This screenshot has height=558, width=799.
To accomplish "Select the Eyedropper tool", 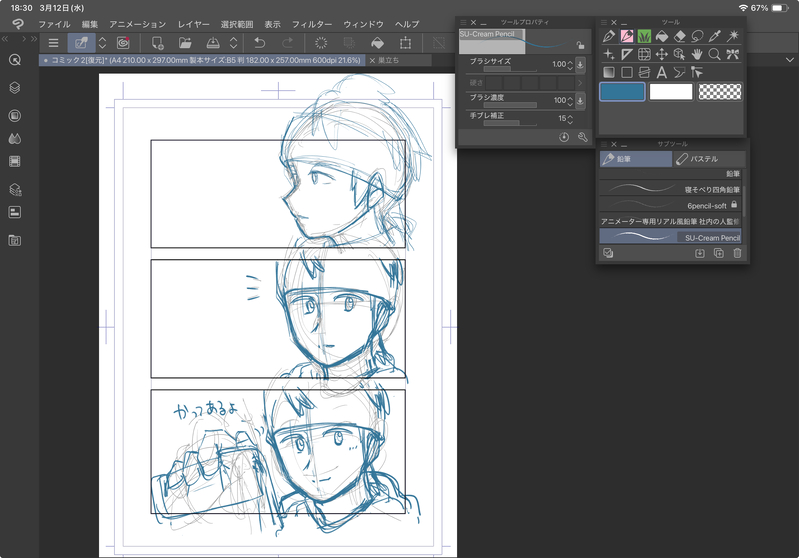I will click(x=714, y=36).
